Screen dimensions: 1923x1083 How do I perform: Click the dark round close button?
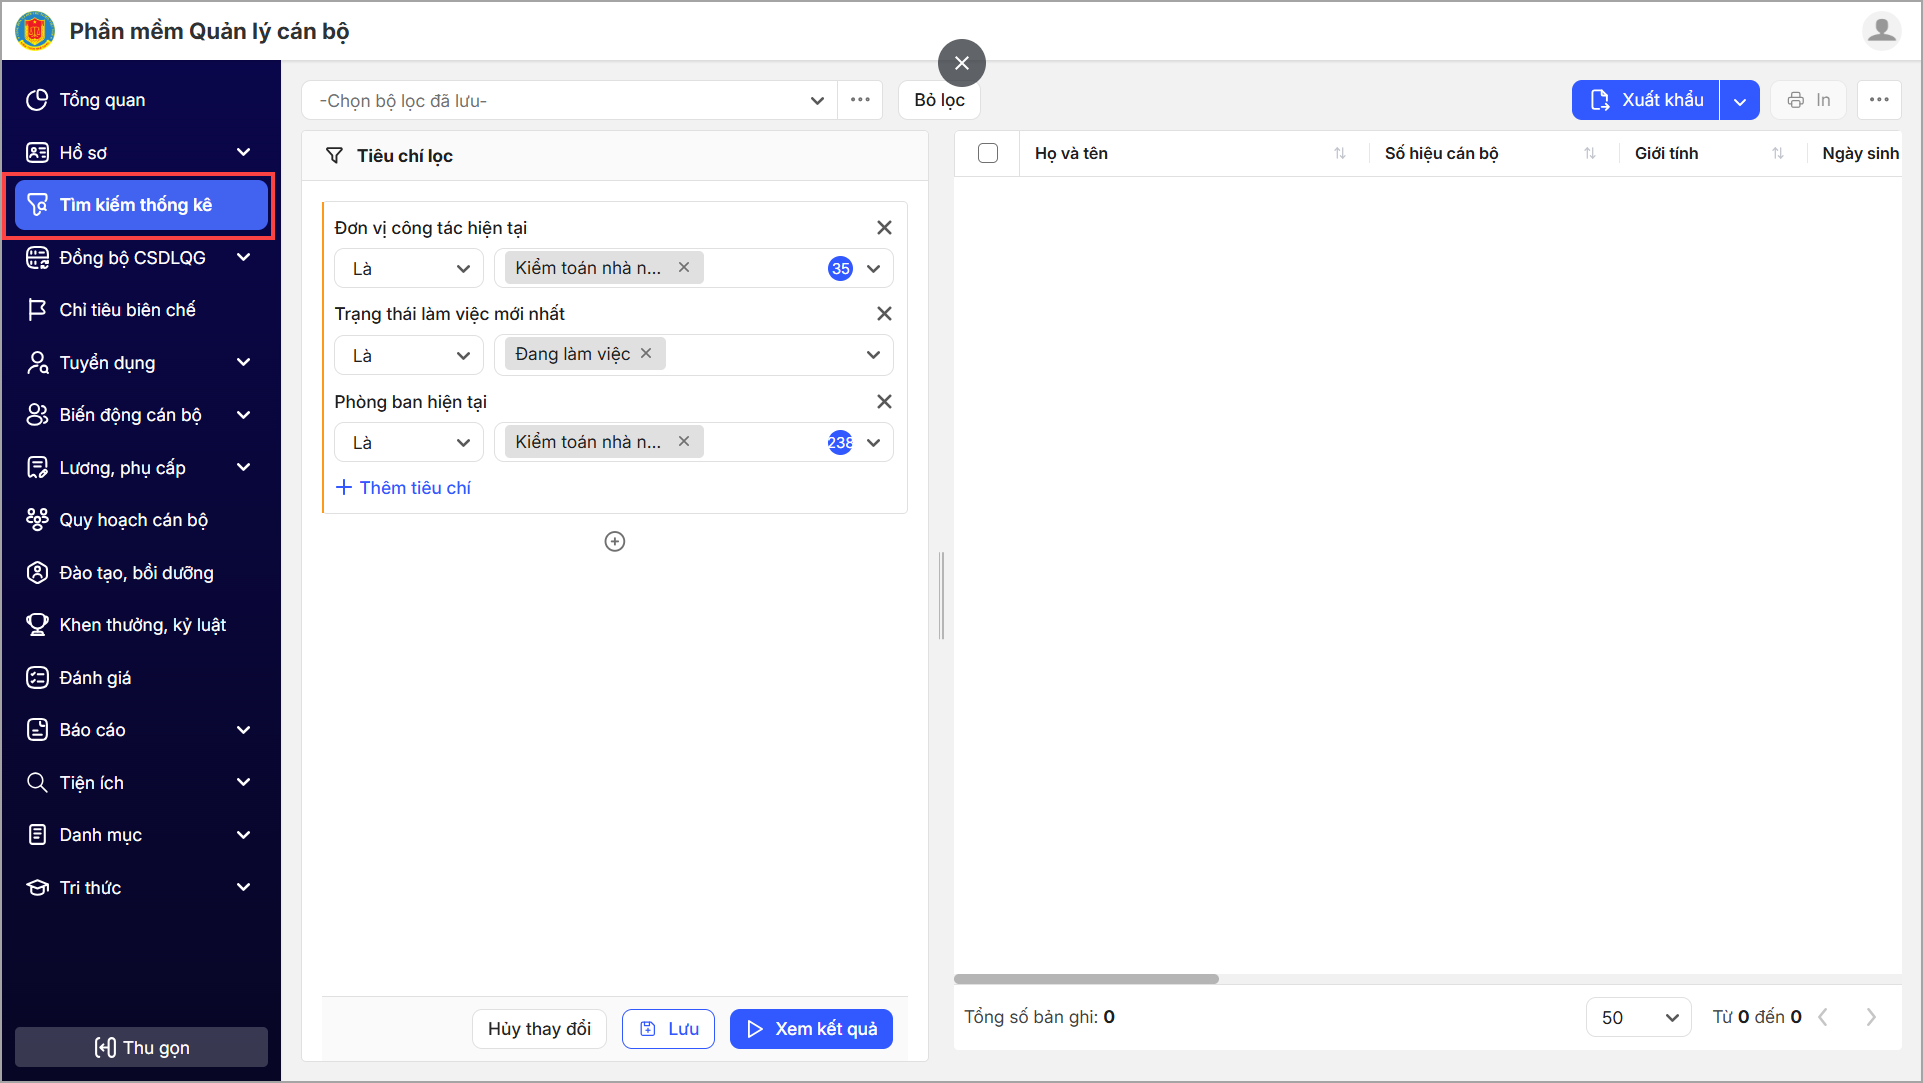tap(961, 63)
